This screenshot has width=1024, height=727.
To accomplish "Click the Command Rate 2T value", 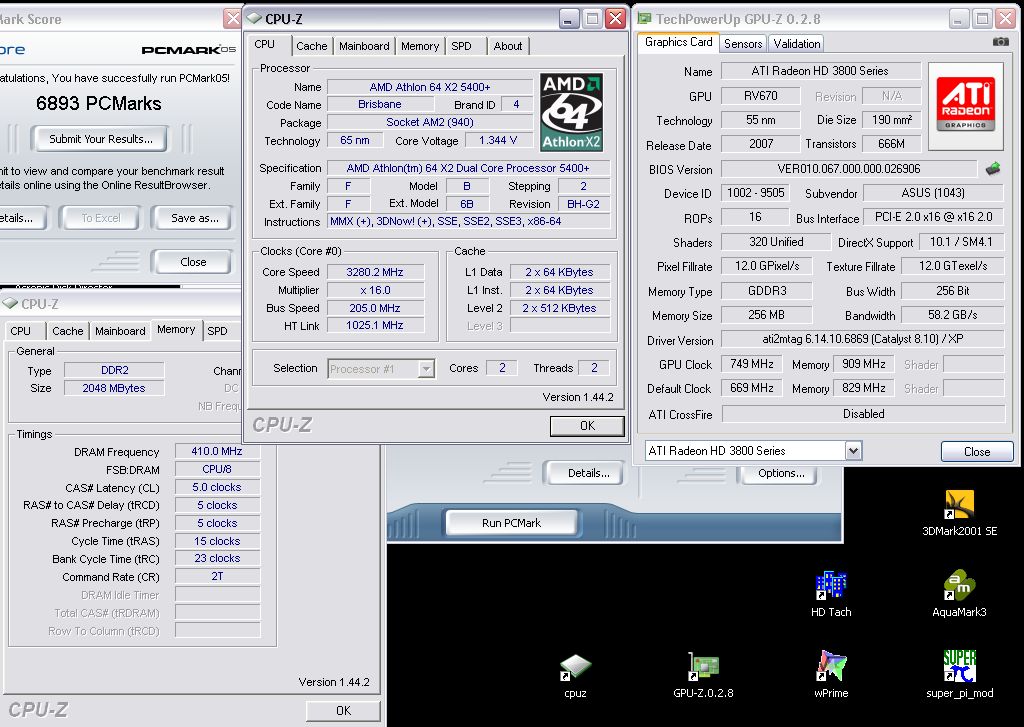I will (x=217, y=576).
